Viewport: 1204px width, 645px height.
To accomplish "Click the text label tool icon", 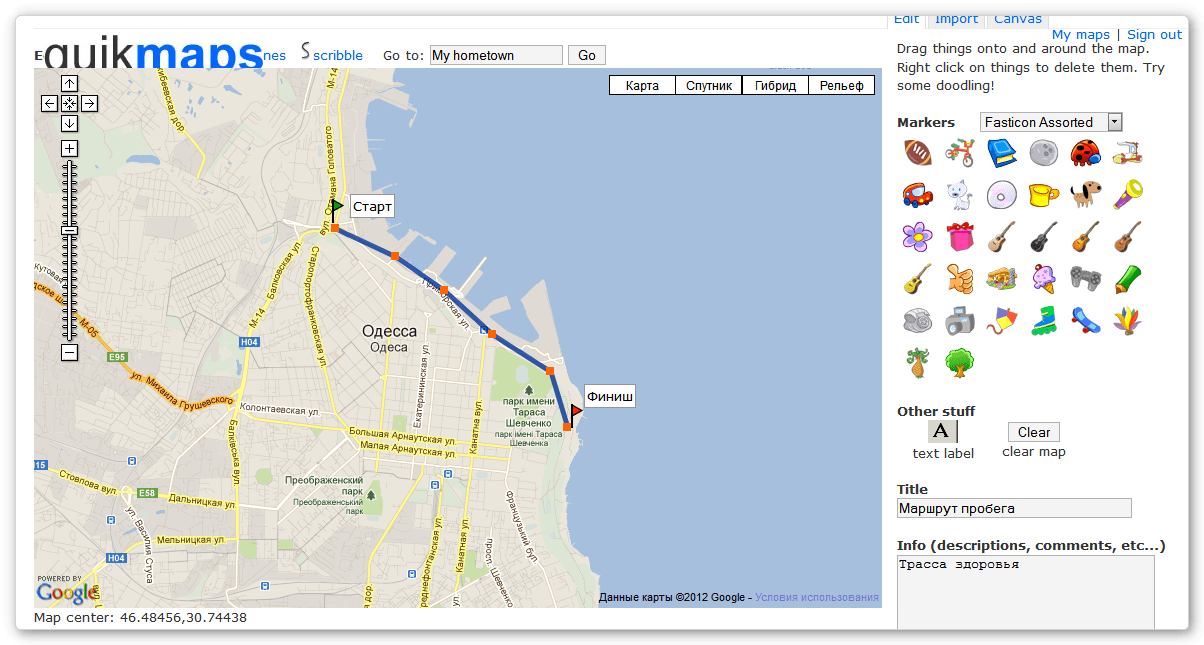I will (x=942, y=432).
